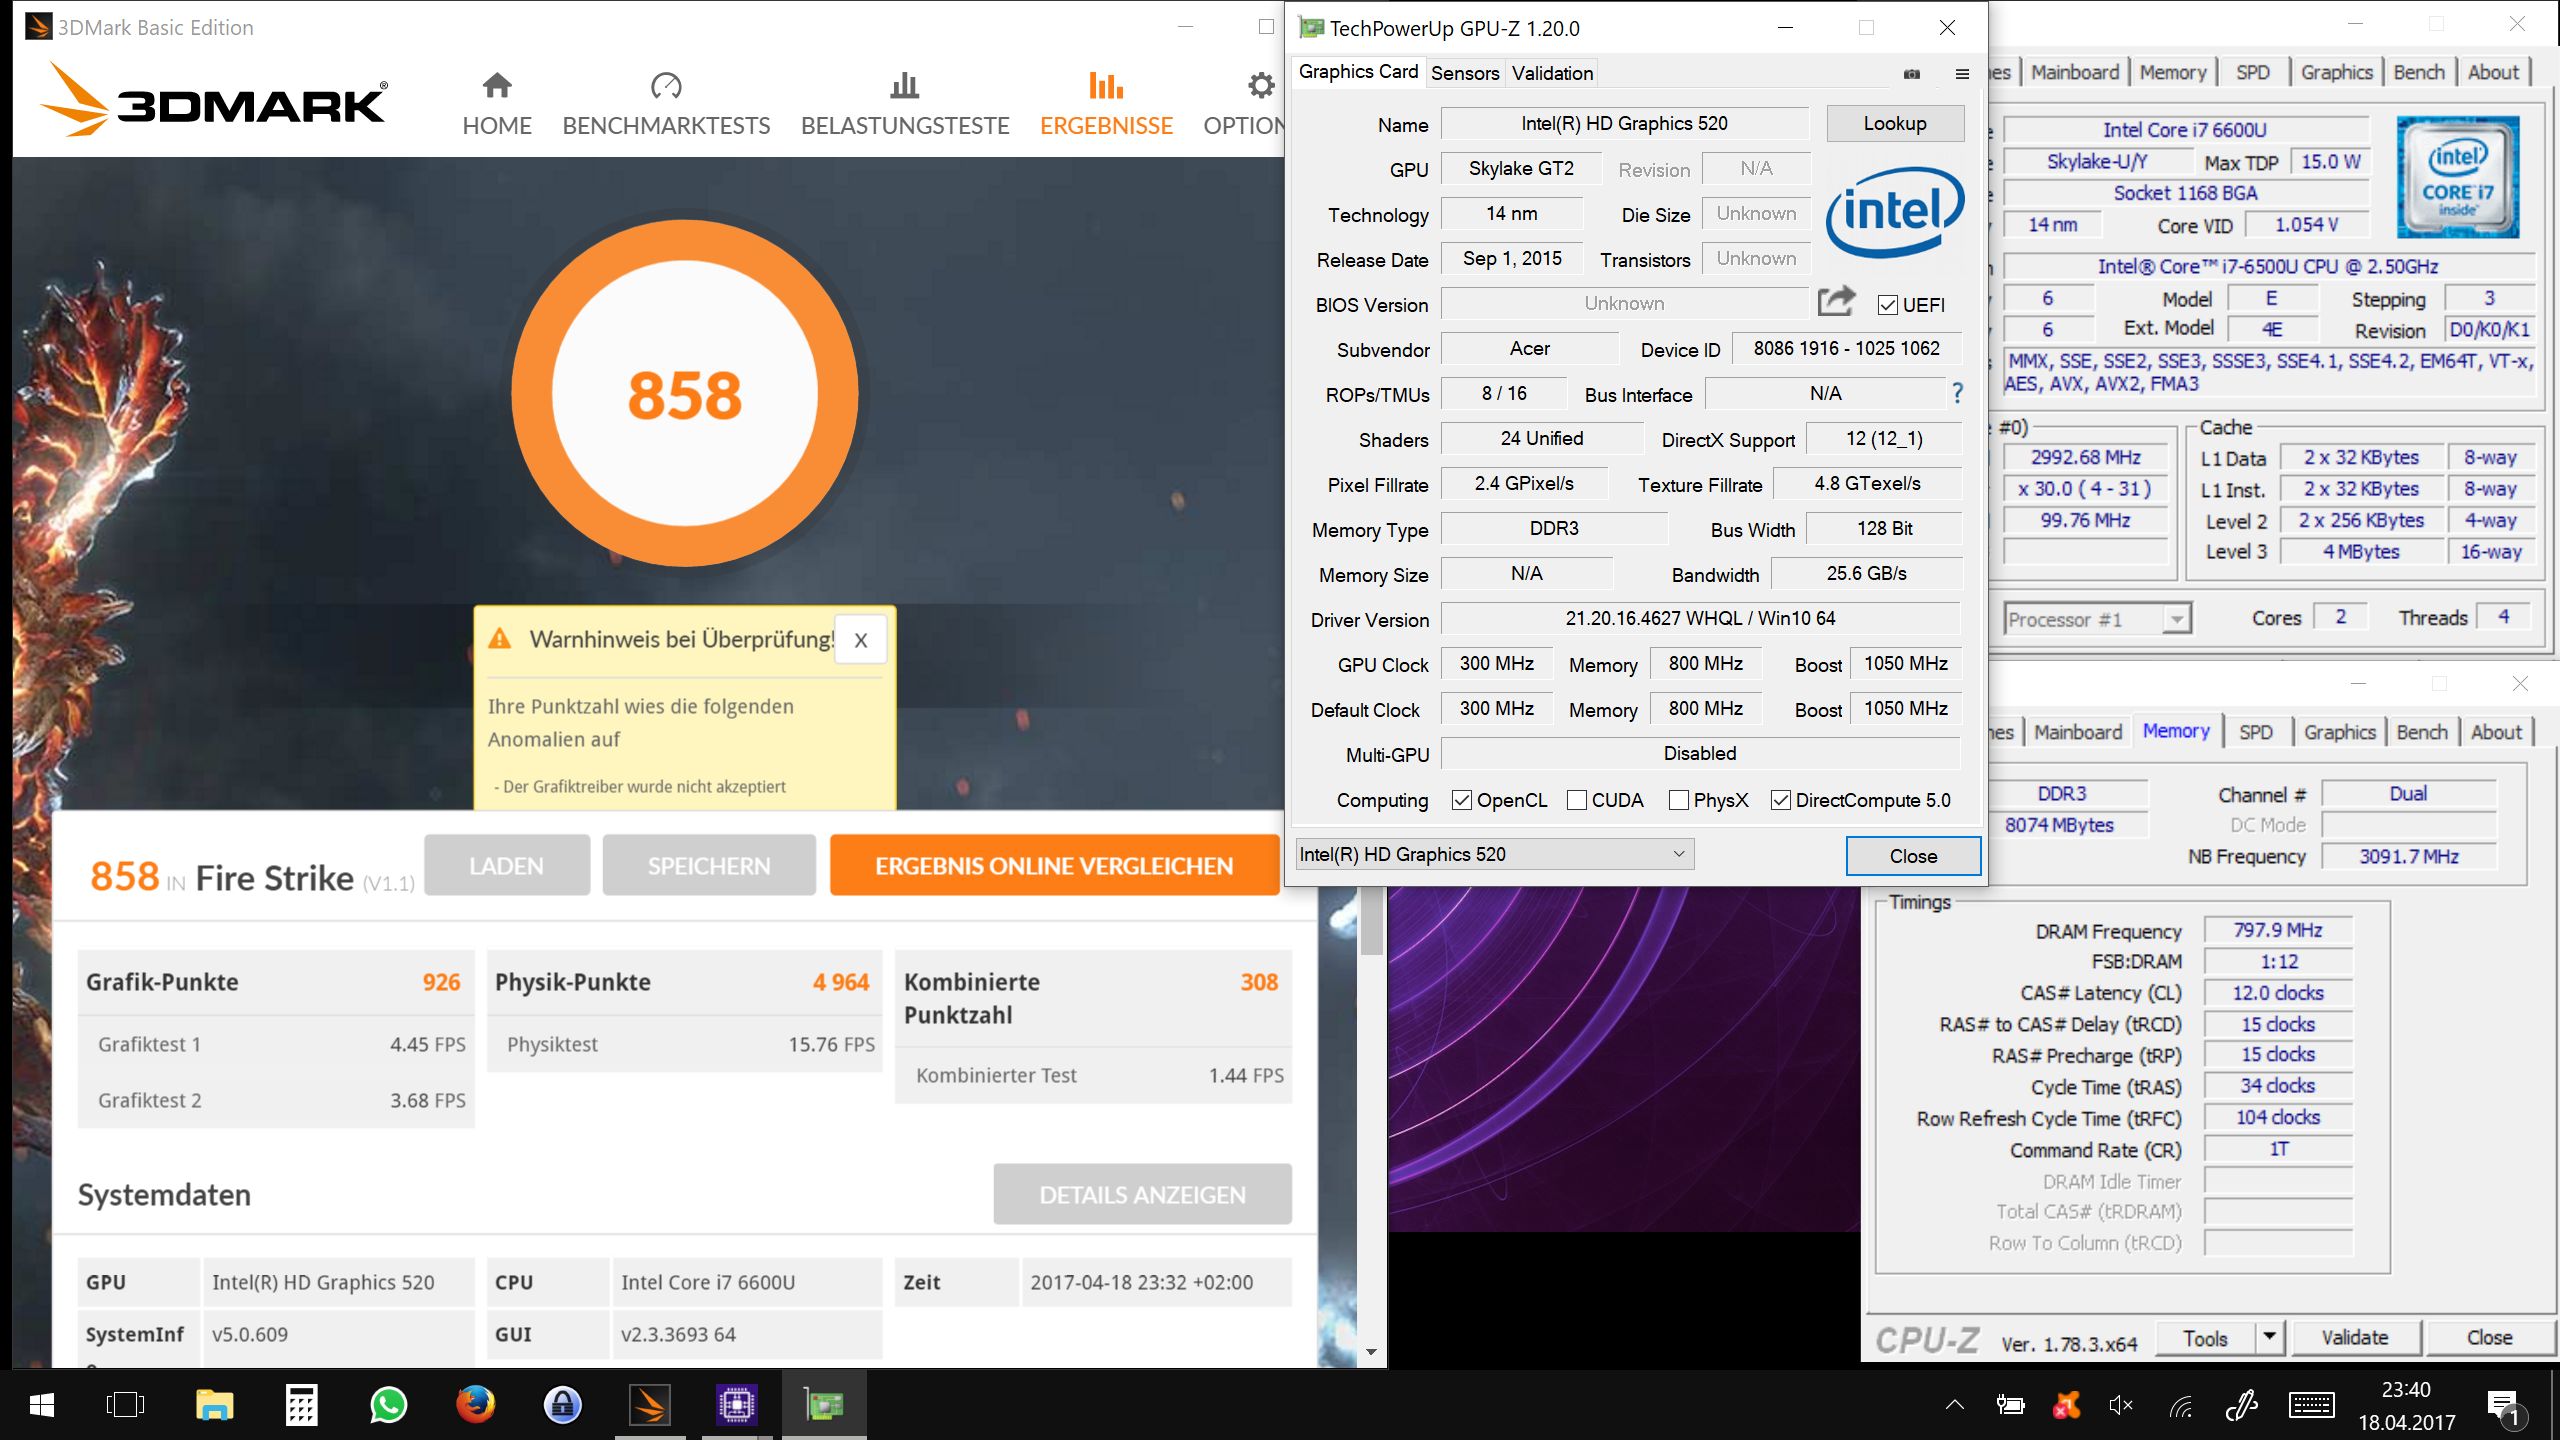
Task: Open GPU-Z hamburger menu
Action: tap(1962, 74)
